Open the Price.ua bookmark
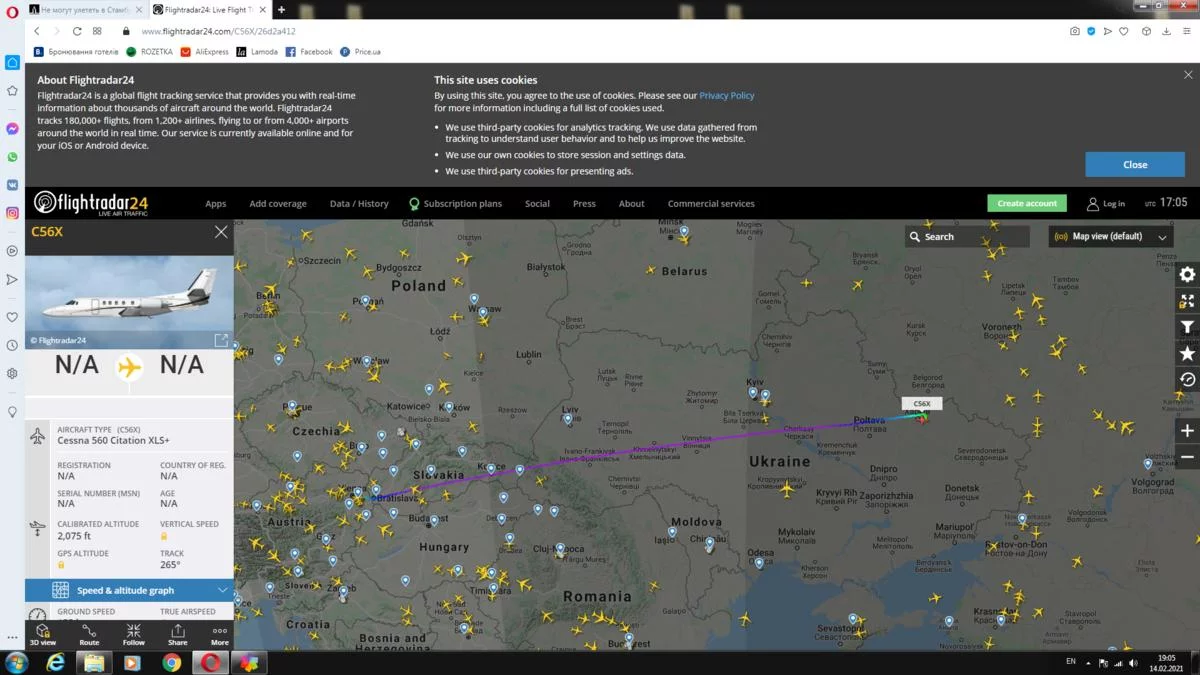Viewport: 1200px width, 675px height. [x=360, y=52]
